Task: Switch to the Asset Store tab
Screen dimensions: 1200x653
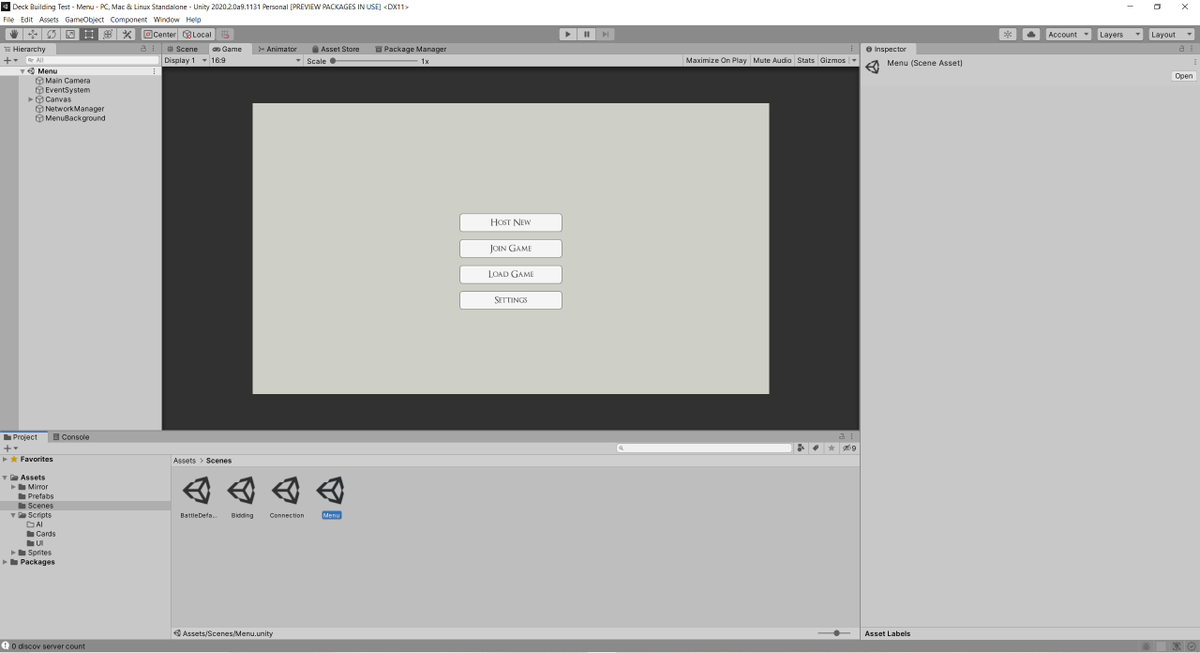Action: pyautogui.click(x=336, y=48)
